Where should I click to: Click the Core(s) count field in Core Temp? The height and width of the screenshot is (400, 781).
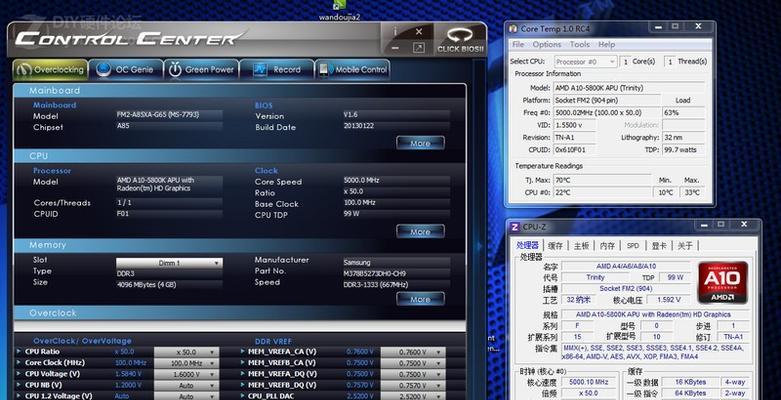625,62
